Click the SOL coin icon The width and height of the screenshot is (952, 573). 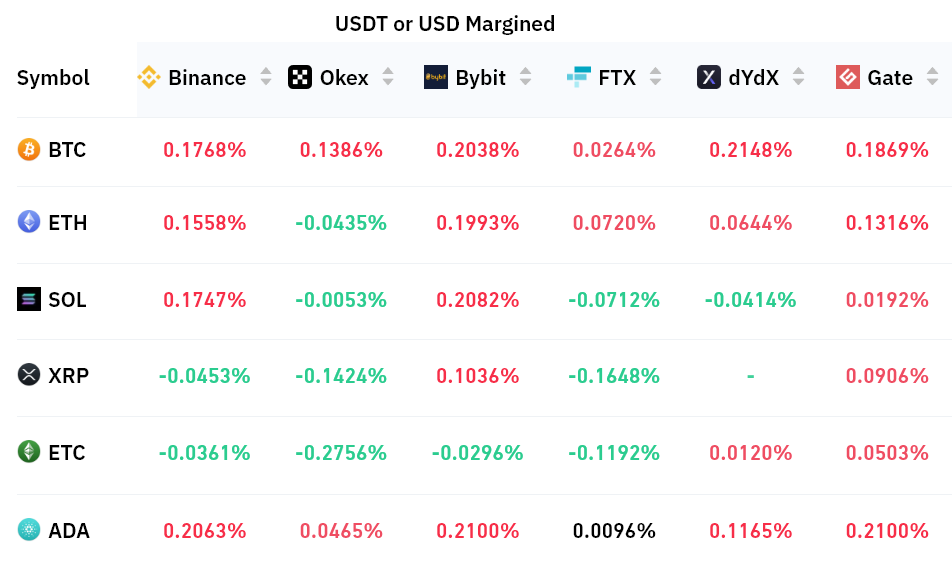tap(29, 299)
